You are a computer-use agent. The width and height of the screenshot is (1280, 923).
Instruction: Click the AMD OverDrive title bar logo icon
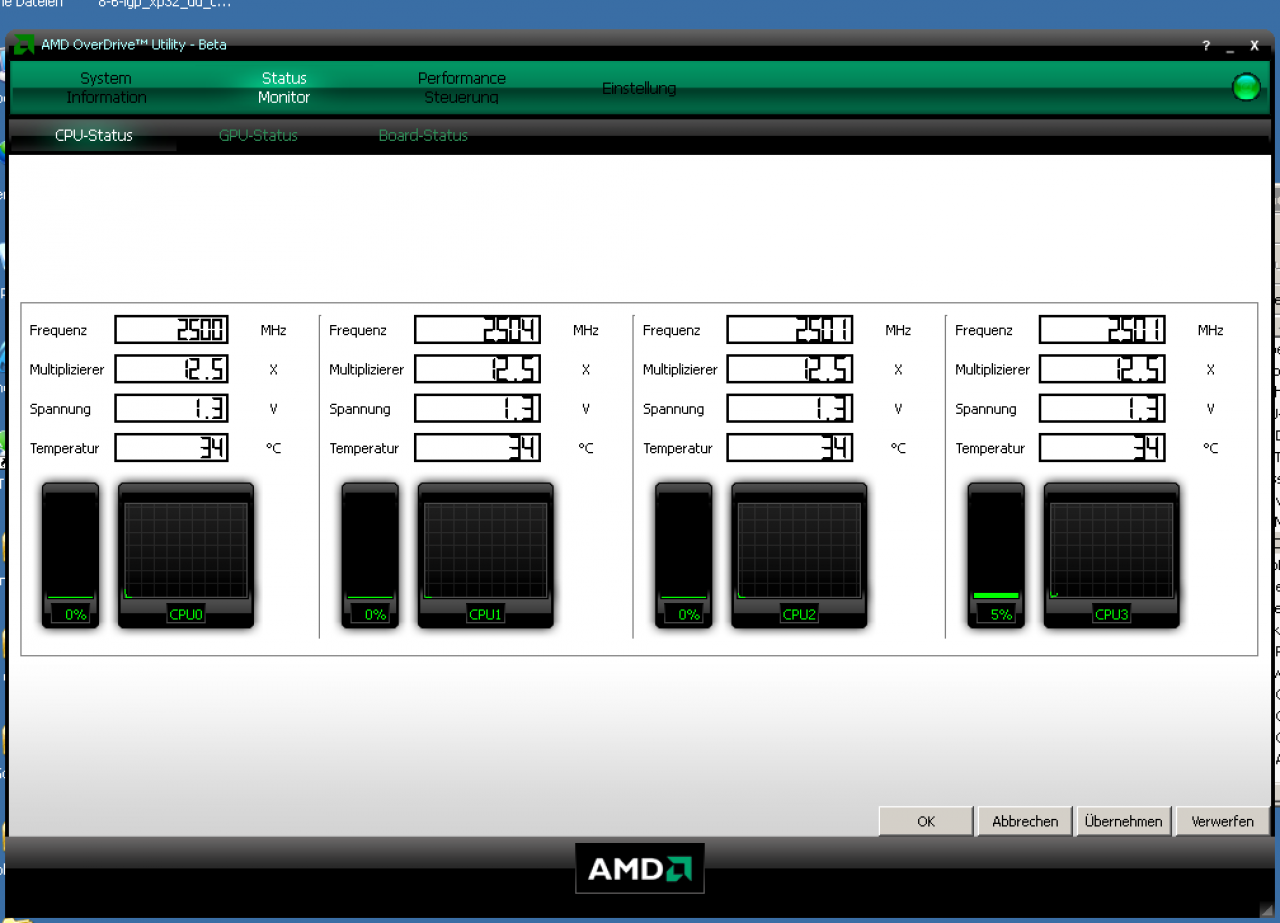24,45
